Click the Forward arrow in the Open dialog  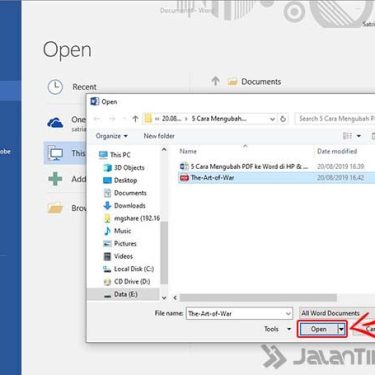[x=112, y=119]
